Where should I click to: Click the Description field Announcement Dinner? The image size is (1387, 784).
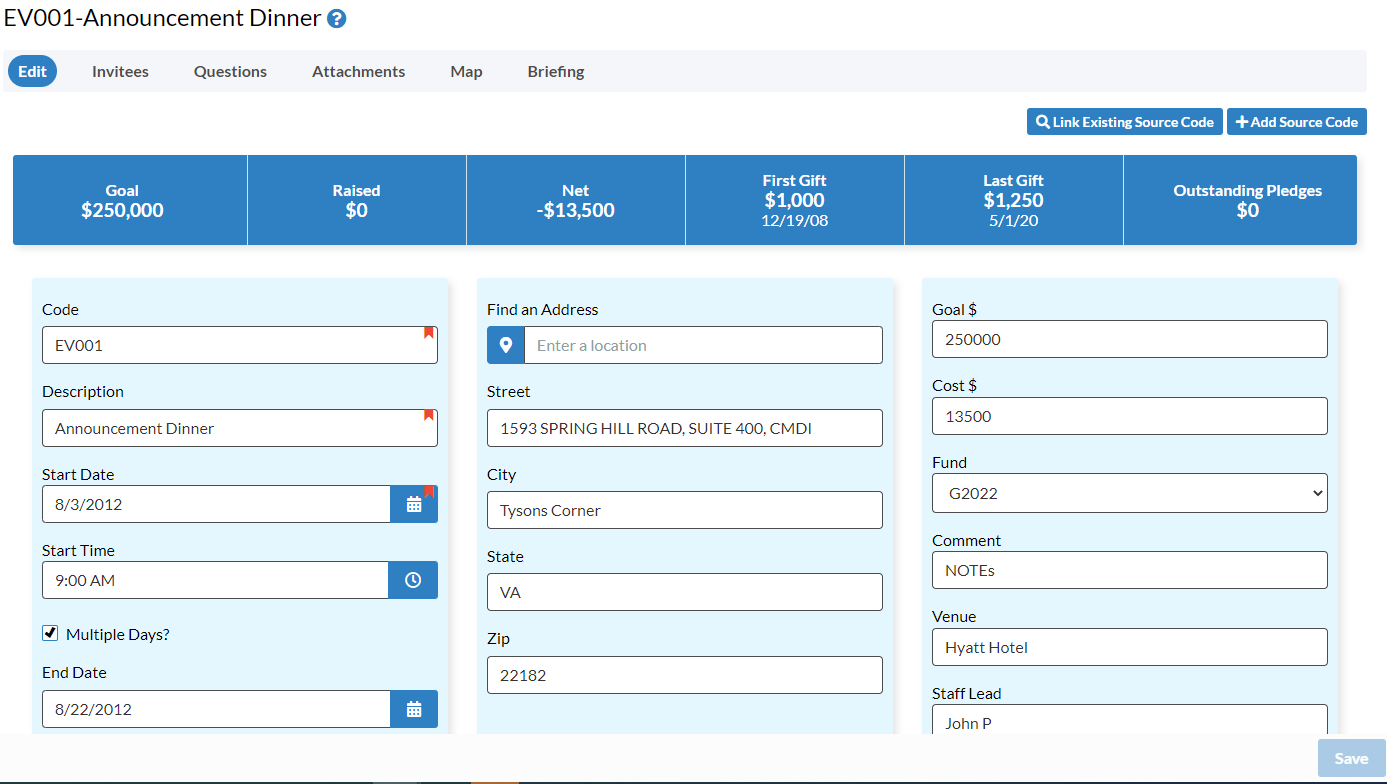pos(240,428)
